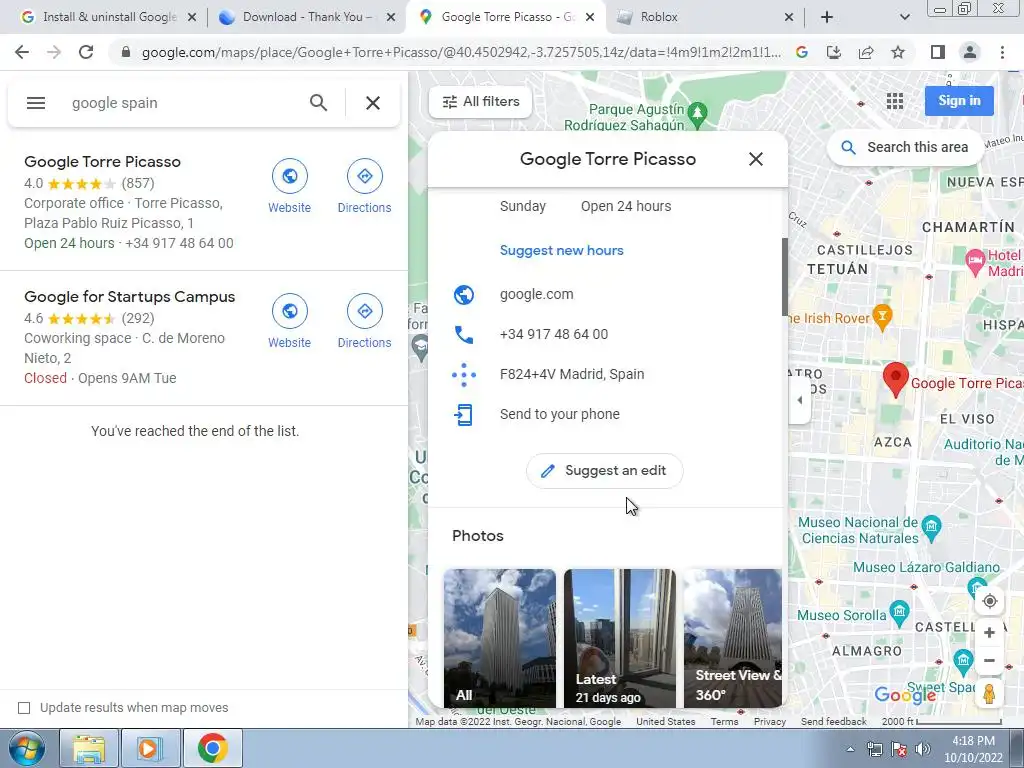Image resolution: width=1024 pixels, height=768 pixels.
Task: Switch to Install & uninstall Google tab
Action: [110, 17]
